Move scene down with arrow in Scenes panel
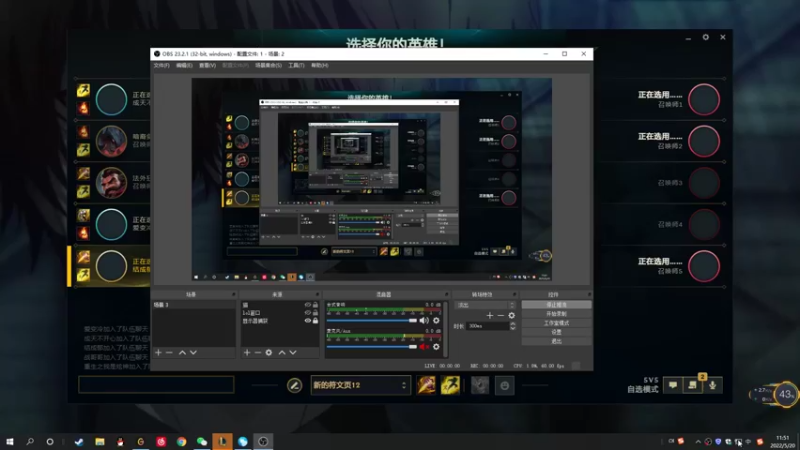 [193, 353]
